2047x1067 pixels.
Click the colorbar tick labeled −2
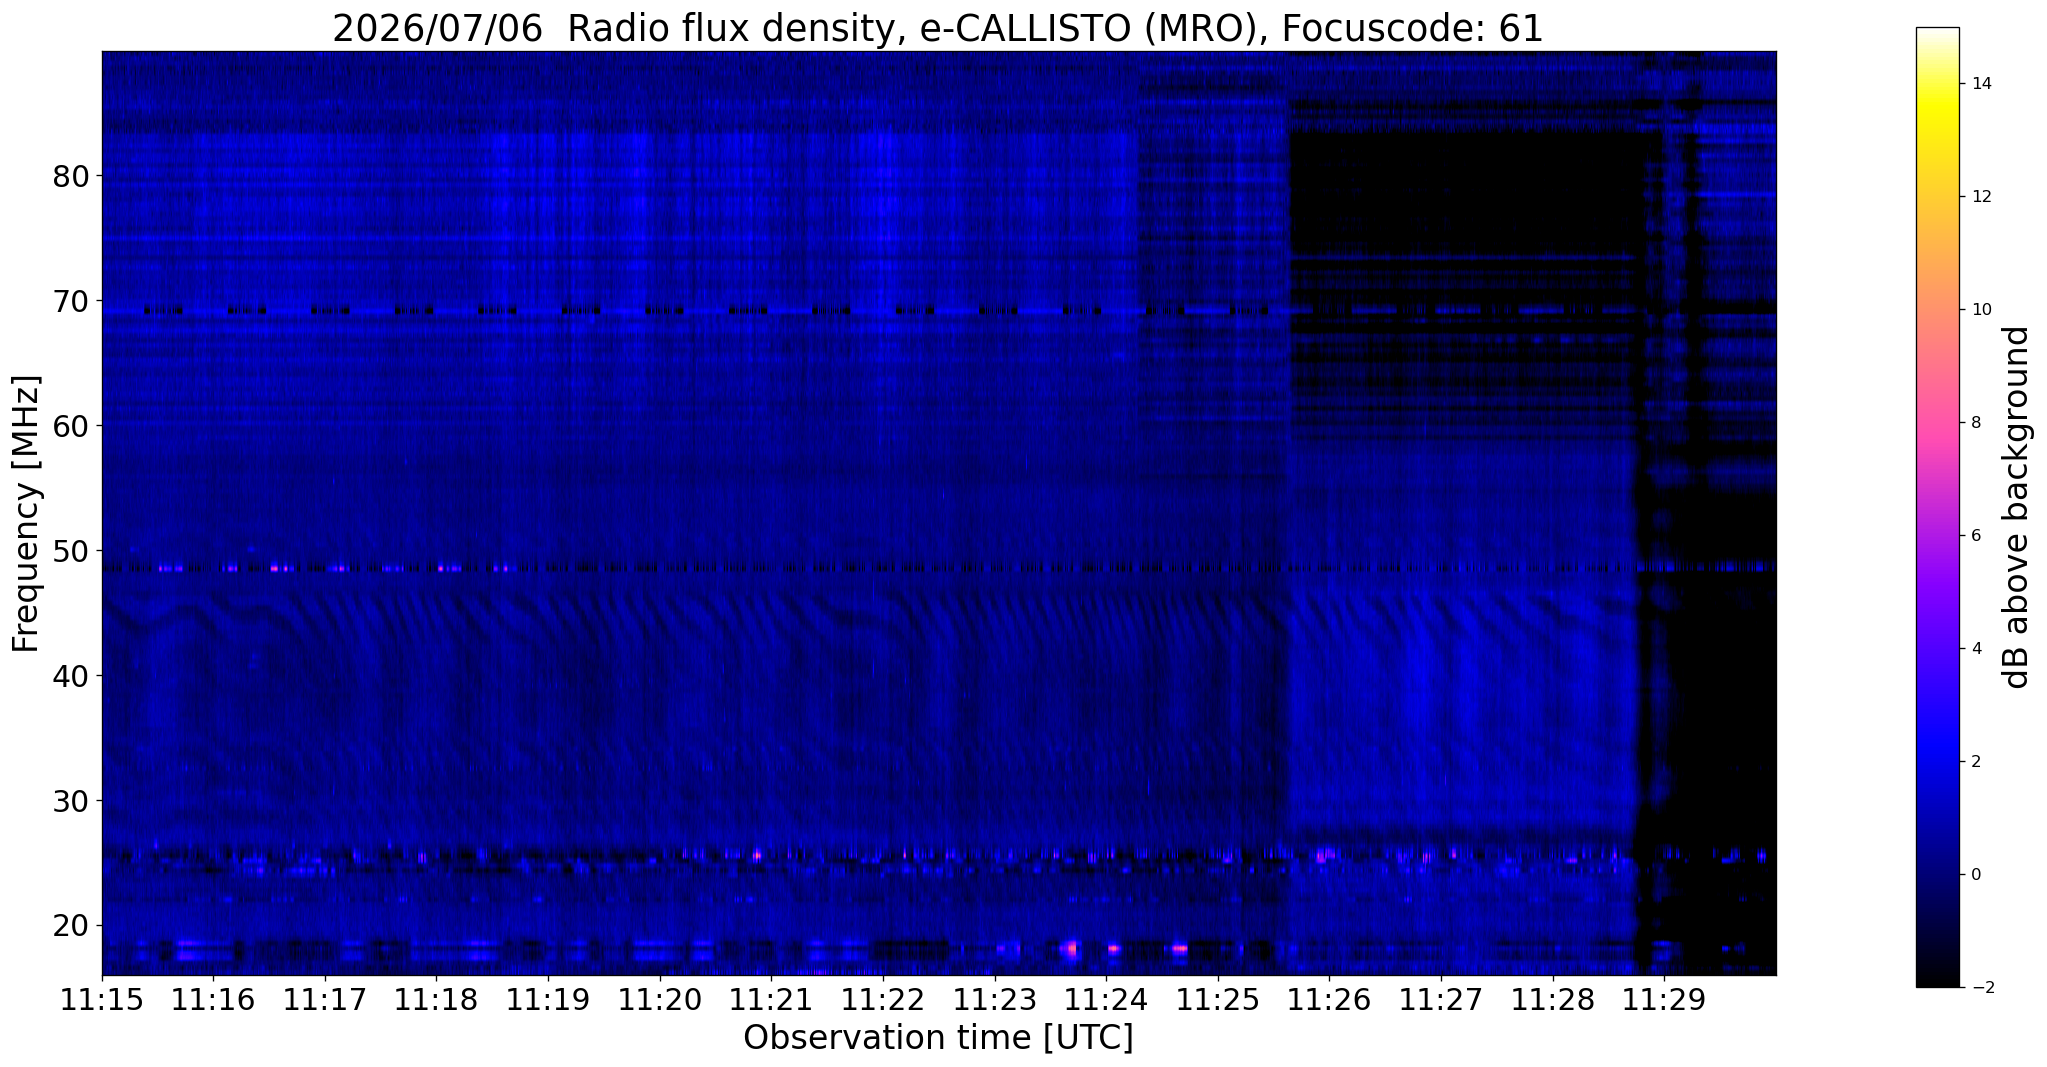pyautogui.click(x=1977, y=987)
